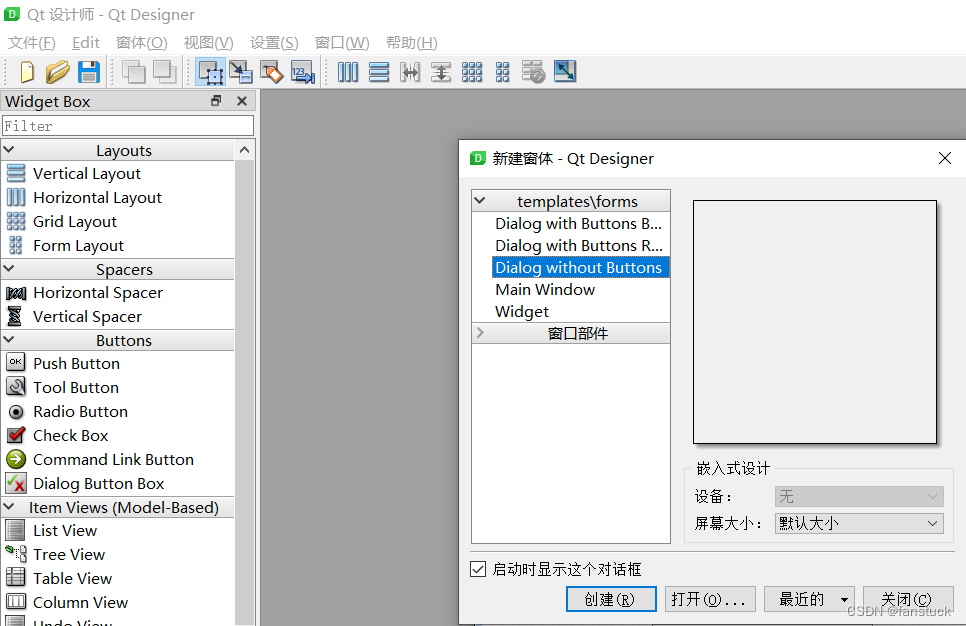
Task: Open the 视图(V) menu
Action: (208, 43)
